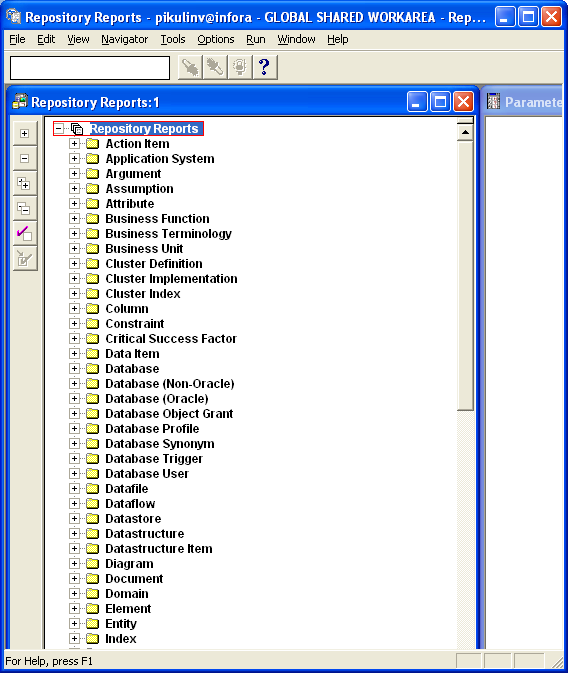
Task: Click the Business Function folder icon
Action: [92, 219]
